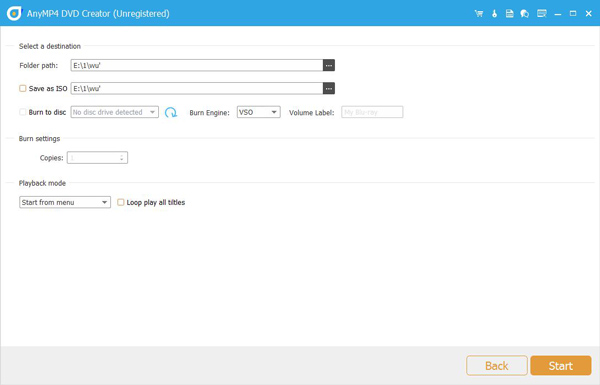Click the Copies stepper arrows
The width and height of the screenshot is (600, 385).
click(x=122, y=158)
